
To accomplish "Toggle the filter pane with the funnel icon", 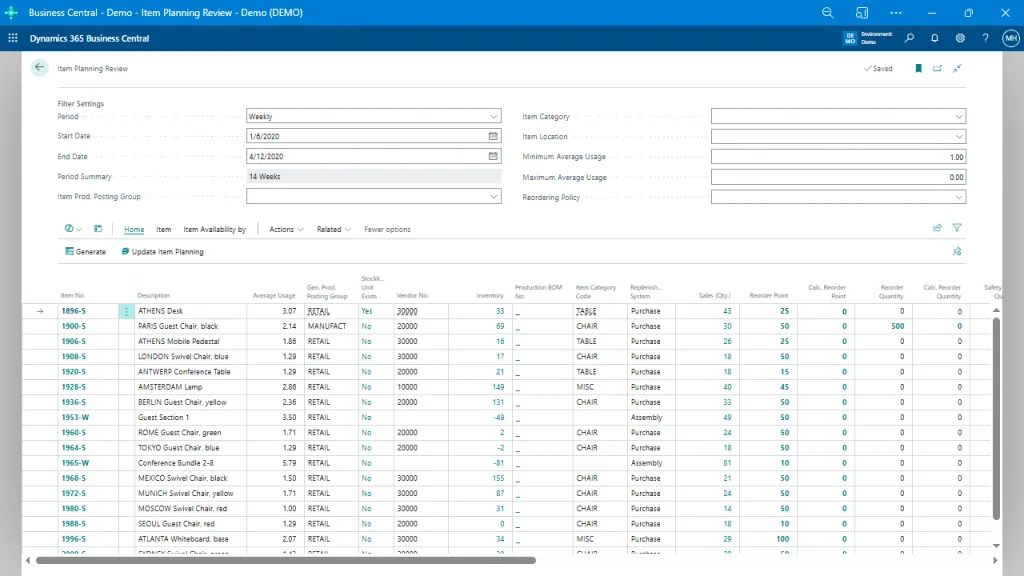I will 956,227.
